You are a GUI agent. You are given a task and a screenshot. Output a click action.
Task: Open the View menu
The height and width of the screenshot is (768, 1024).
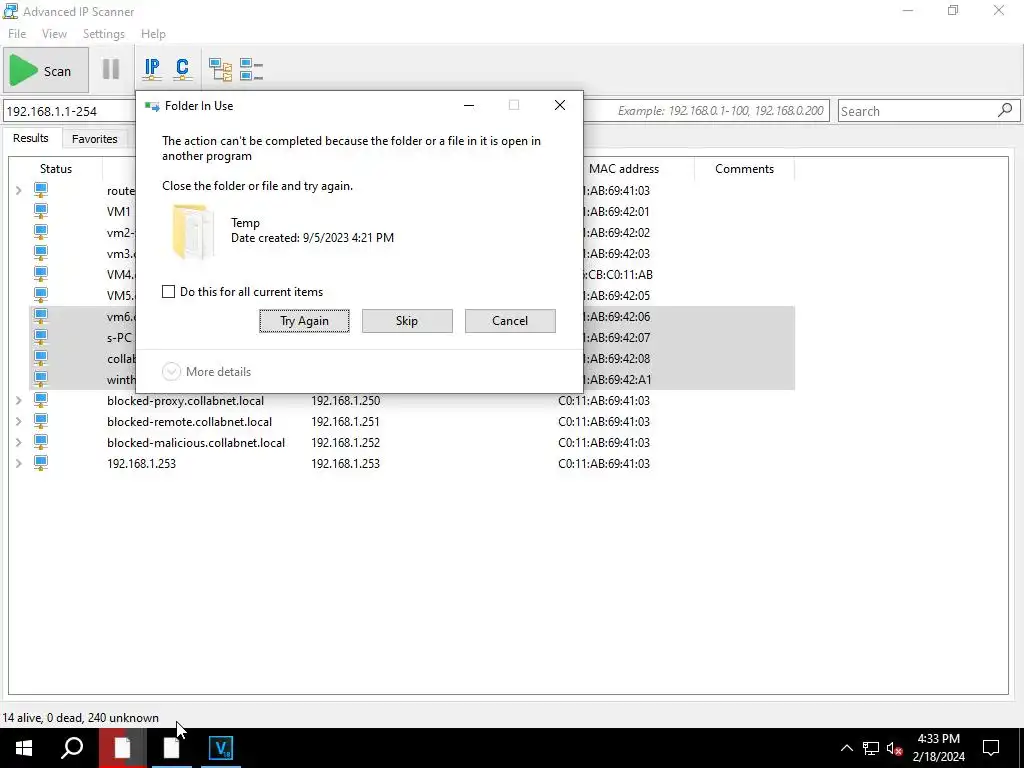coord(54,33)
